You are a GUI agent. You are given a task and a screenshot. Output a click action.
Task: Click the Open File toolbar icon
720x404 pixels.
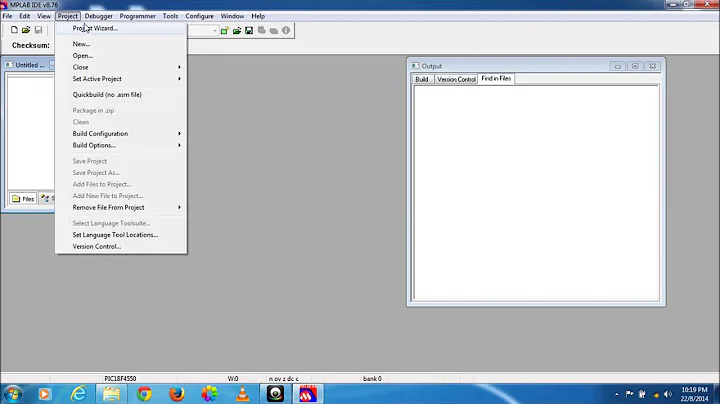(x=25, y=31)
